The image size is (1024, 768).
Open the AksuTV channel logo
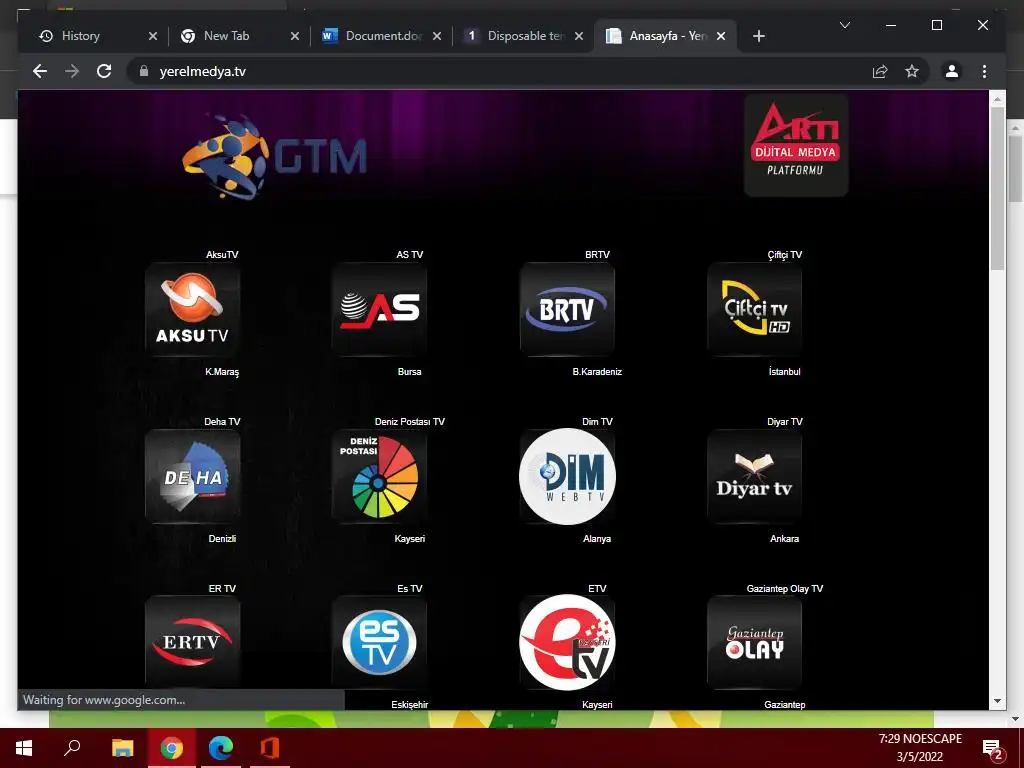[193, 309]
